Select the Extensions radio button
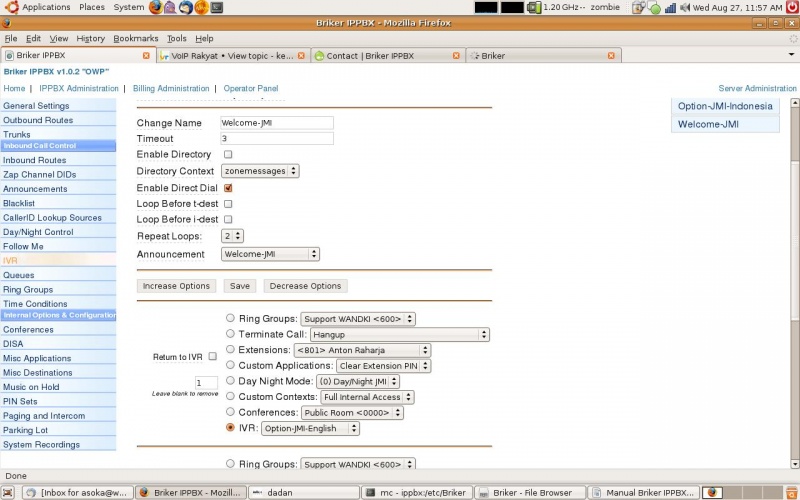The width and height of the screenshot is (800, 500). point(230,349)
